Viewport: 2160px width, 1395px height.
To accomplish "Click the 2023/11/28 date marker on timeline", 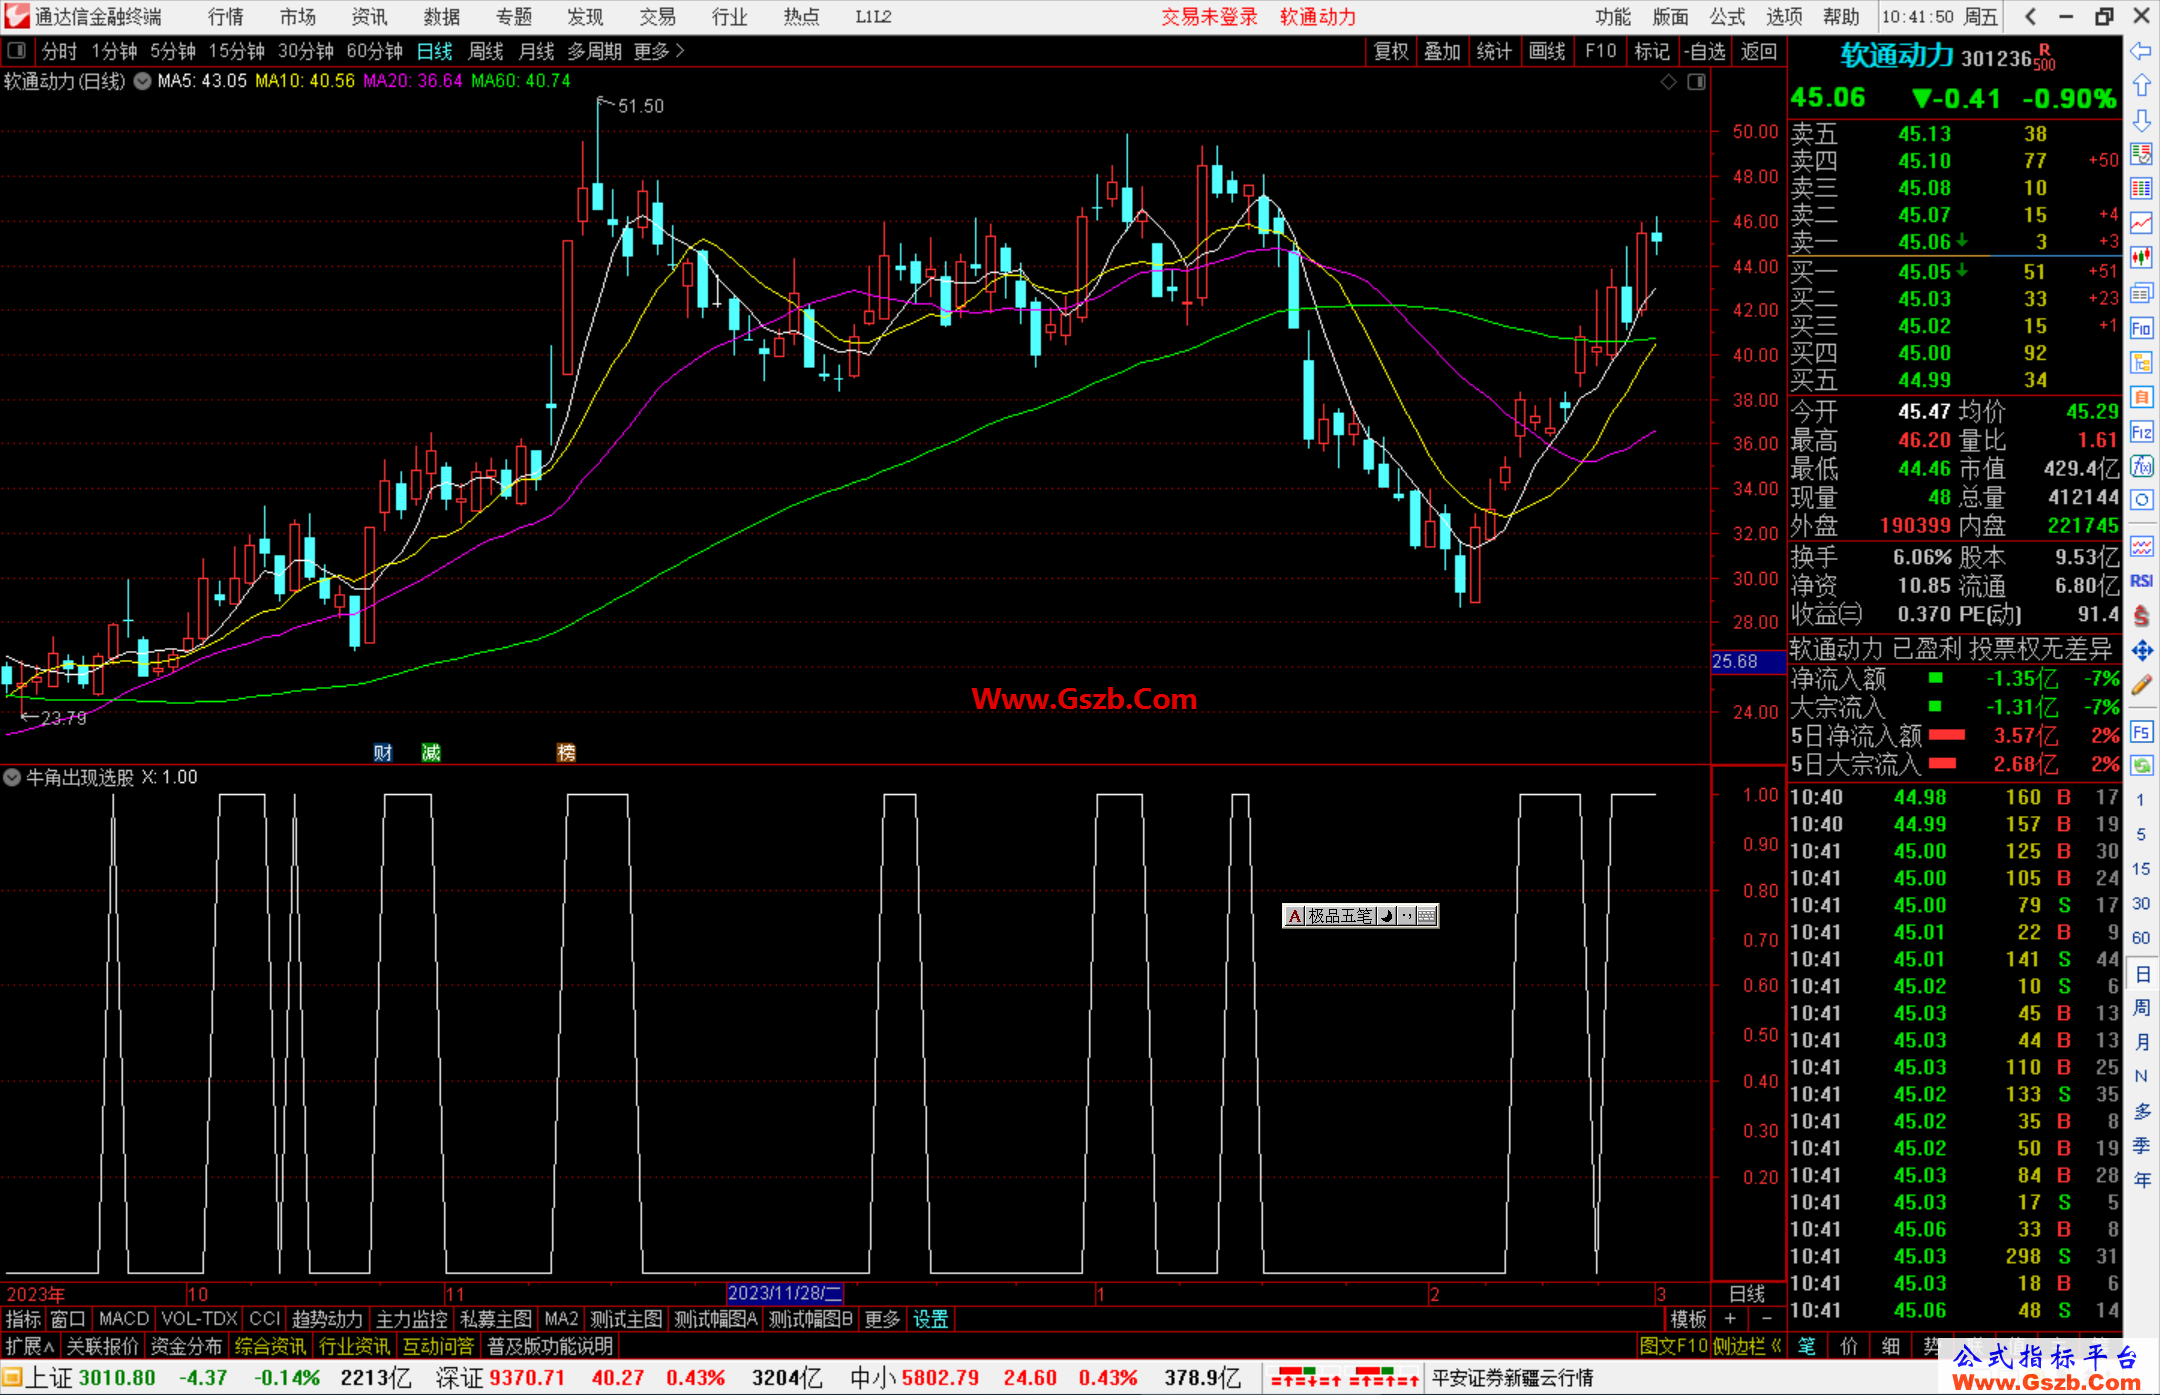I will point(785,1293).
